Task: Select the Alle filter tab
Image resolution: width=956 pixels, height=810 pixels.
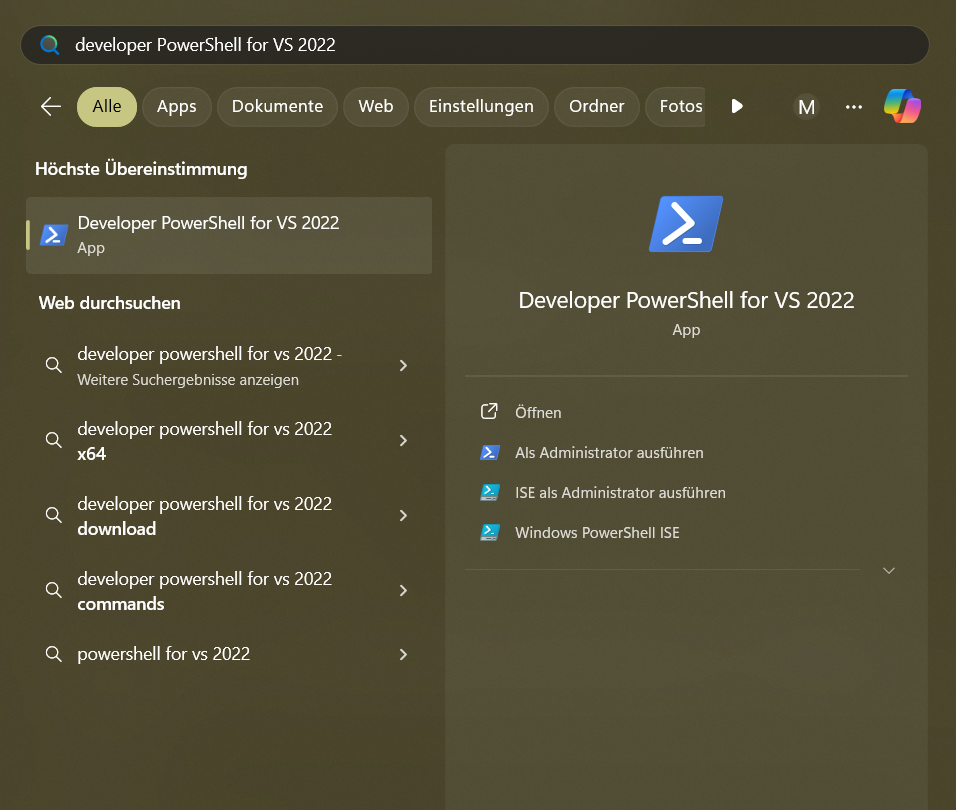Action: tap(107, 107)
